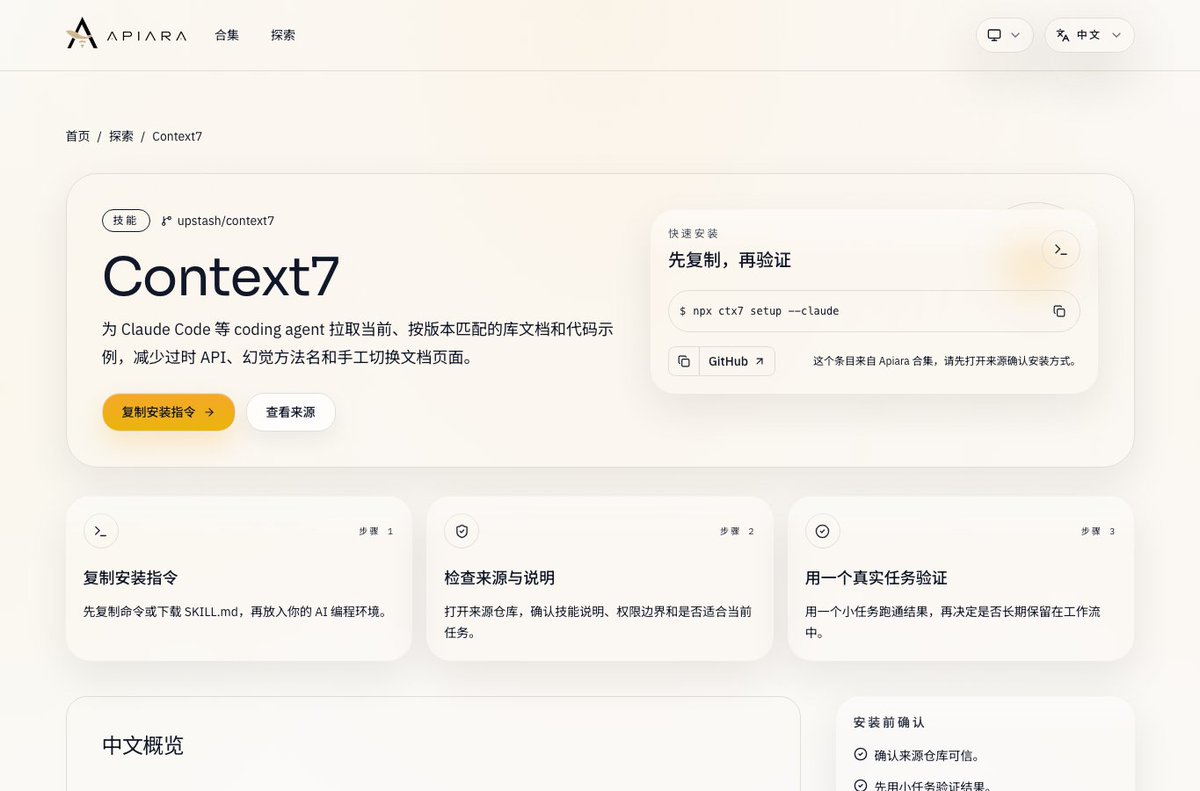Click the 查看来源 button
Screen dimensions: 1200x791
[x=290, y=412]
